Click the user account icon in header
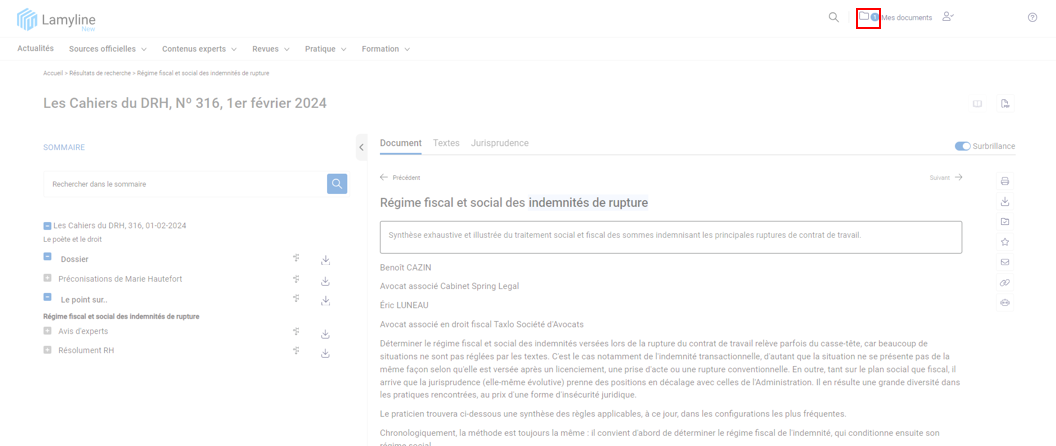 pos(947,17)
